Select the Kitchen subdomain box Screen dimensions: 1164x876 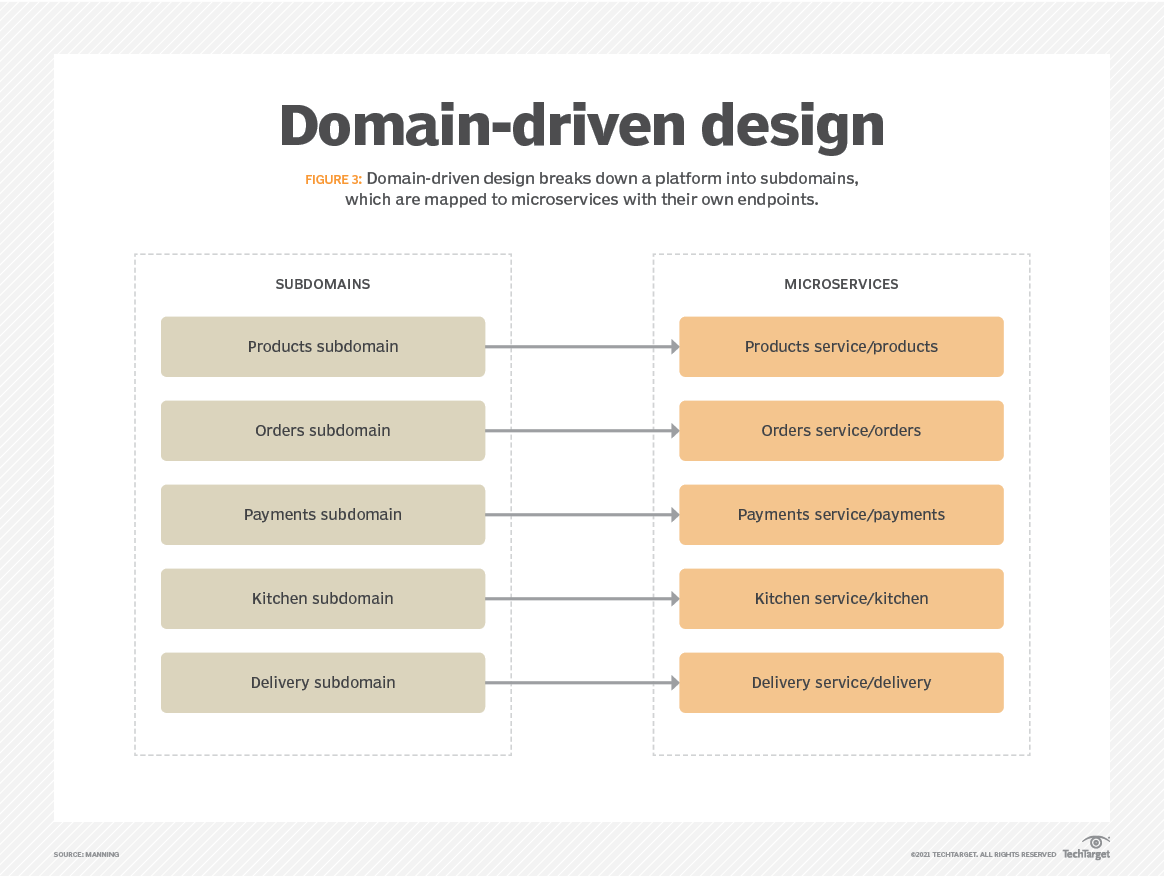(323, 598)
